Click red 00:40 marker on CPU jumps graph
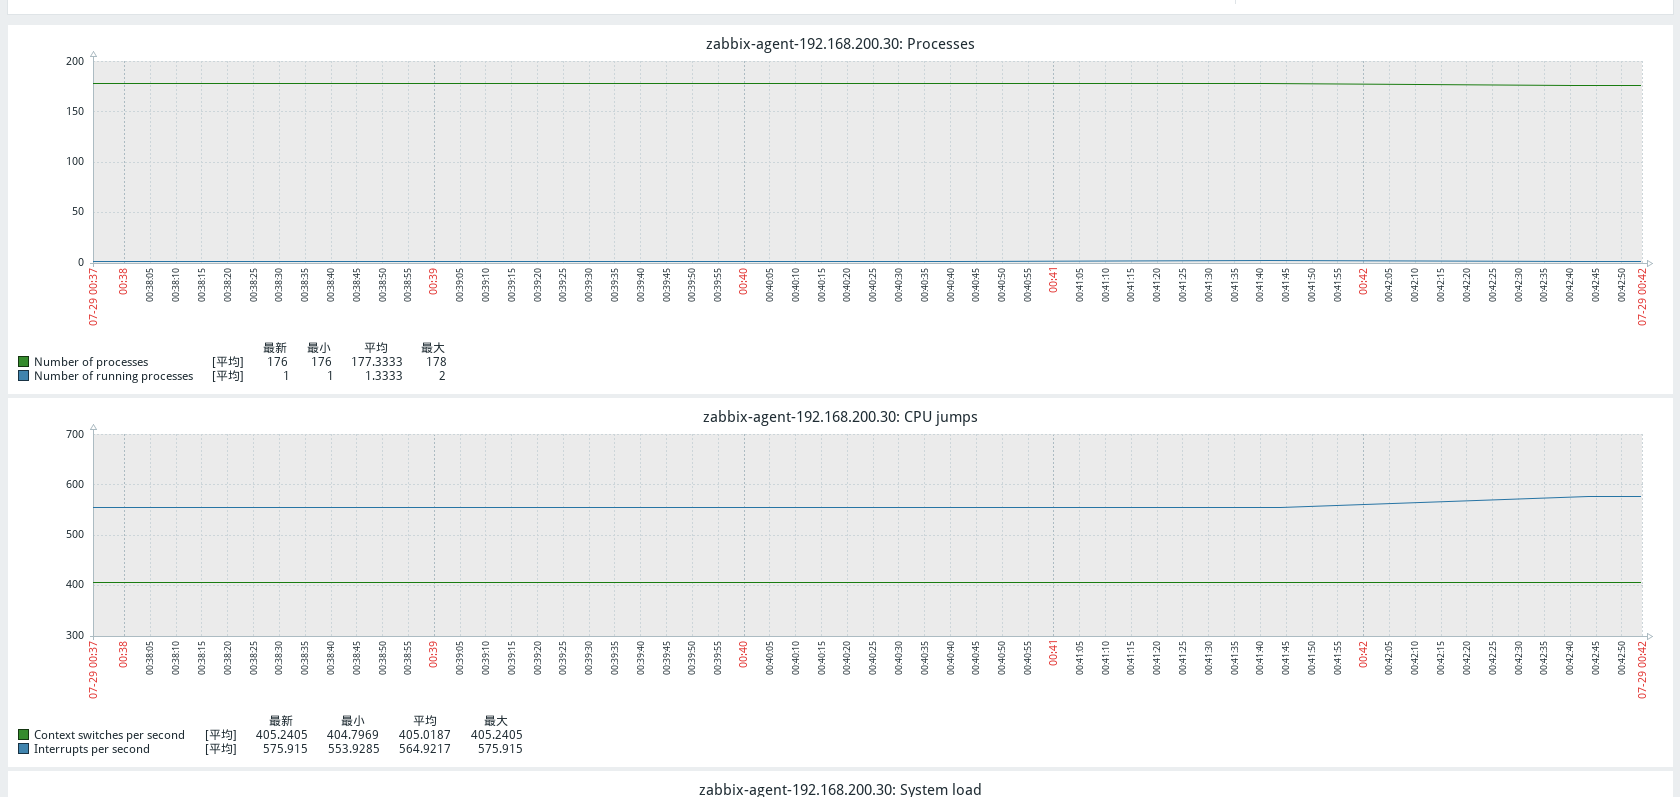The image size is (1680, 797). tap(744, 654)
